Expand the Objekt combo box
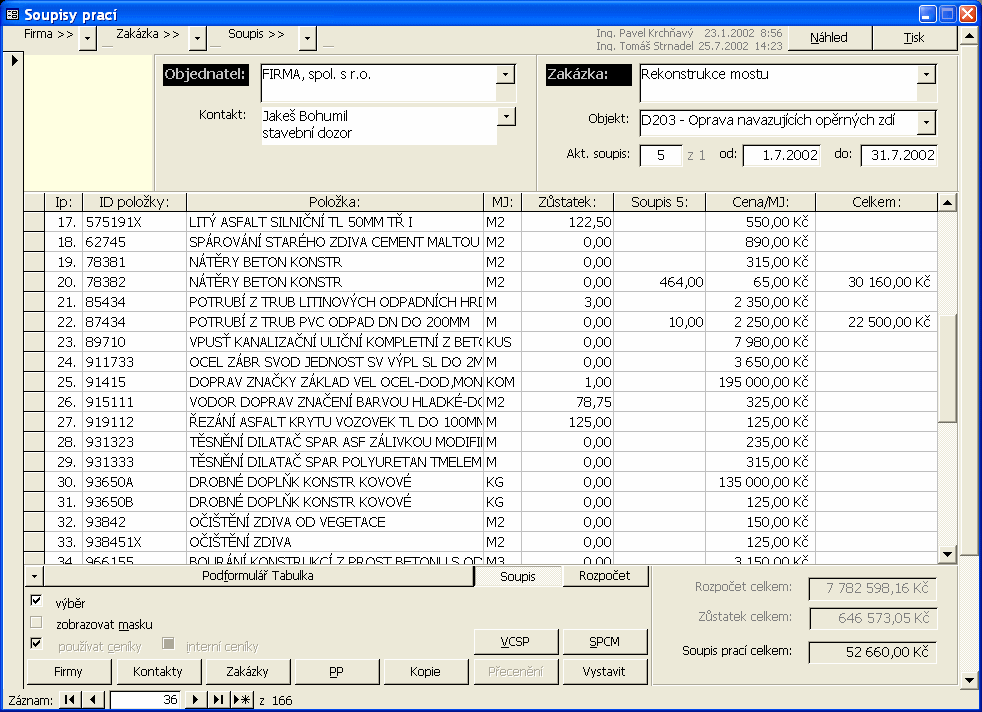The height and width of the screenshot is (712, 982). 926,122
